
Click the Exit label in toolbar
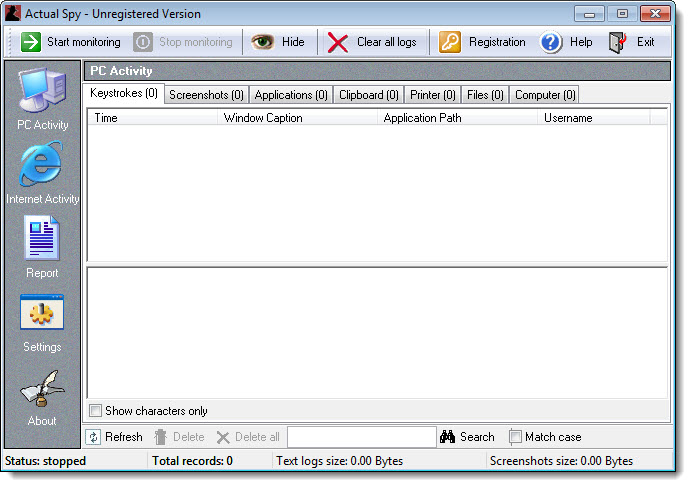646,42
